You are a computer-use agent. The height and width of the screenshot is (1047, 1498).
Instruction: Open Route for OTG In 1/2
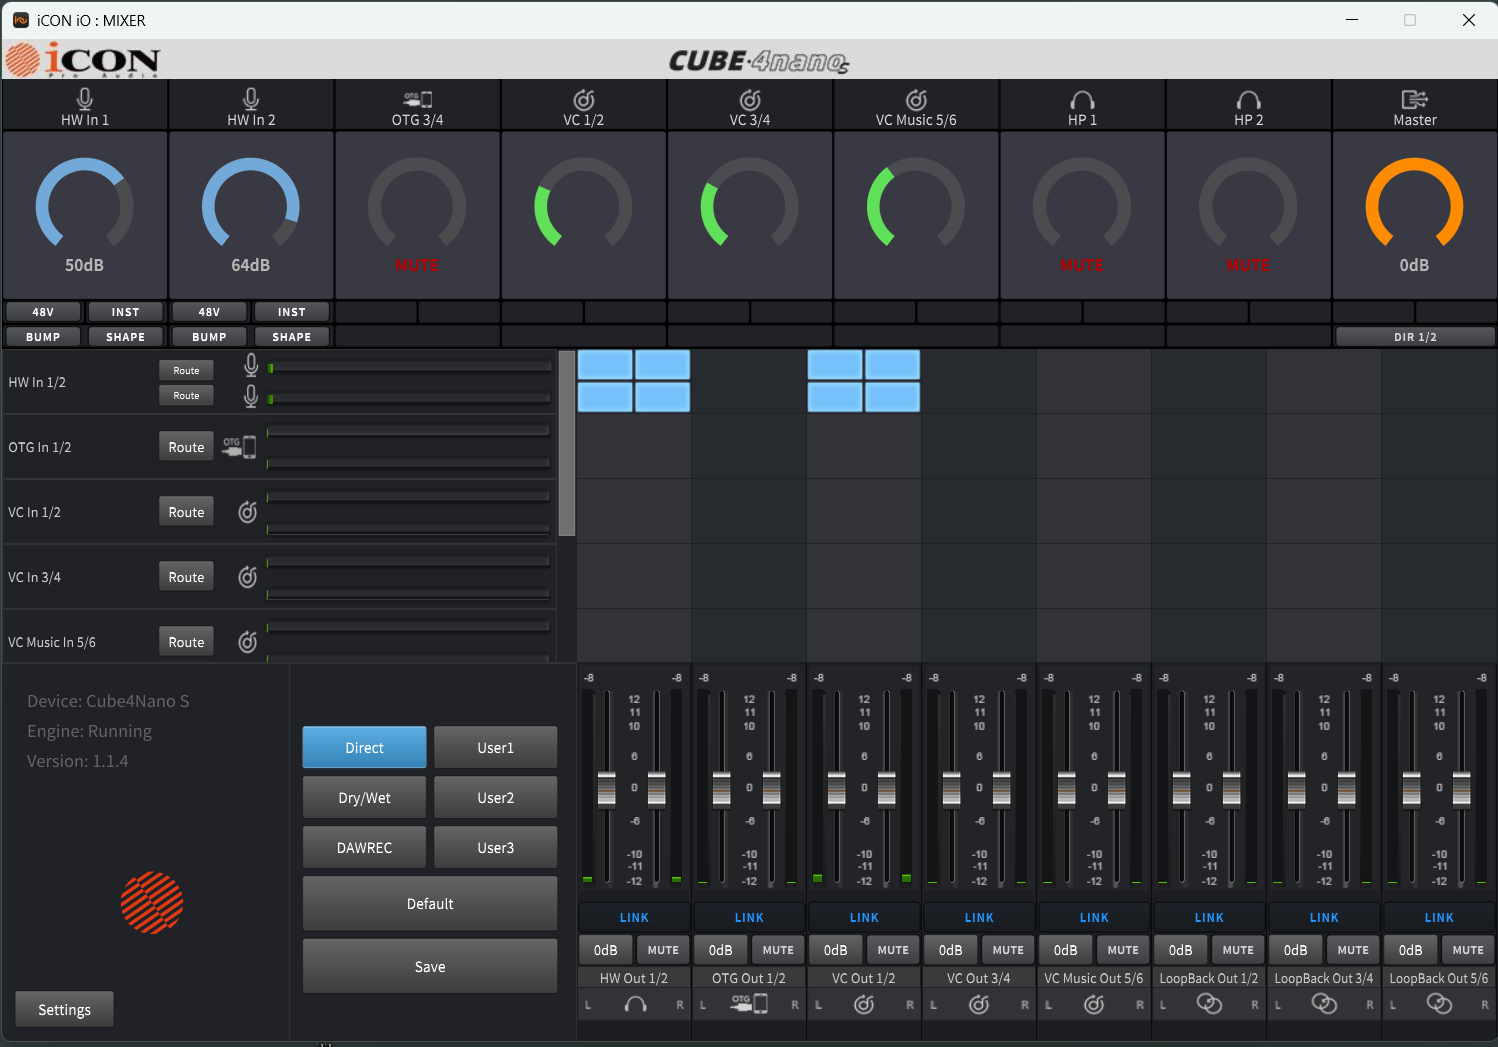(186, 447)
